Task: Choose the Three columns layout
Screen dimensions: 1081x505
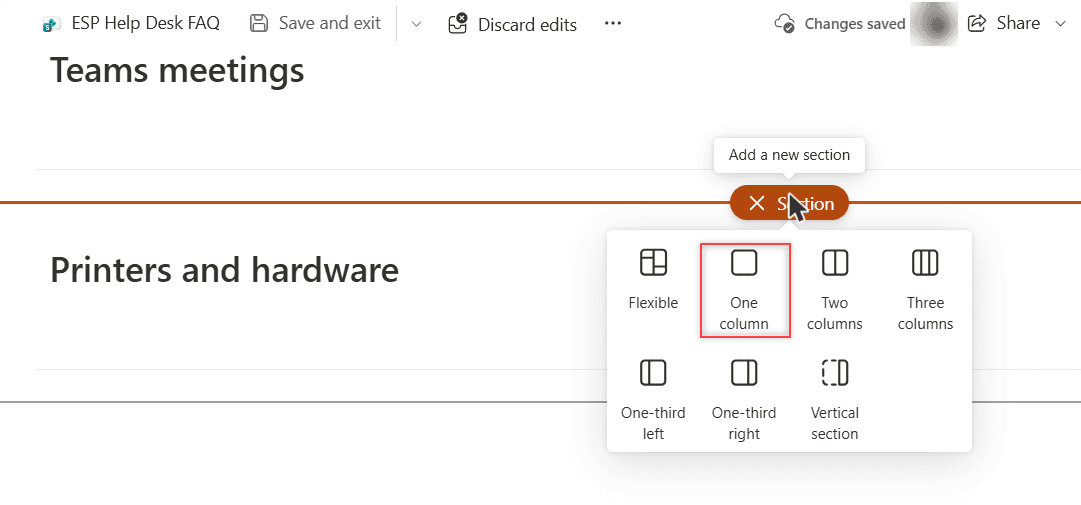Action: pyautogui.click(x=925, y=290)
